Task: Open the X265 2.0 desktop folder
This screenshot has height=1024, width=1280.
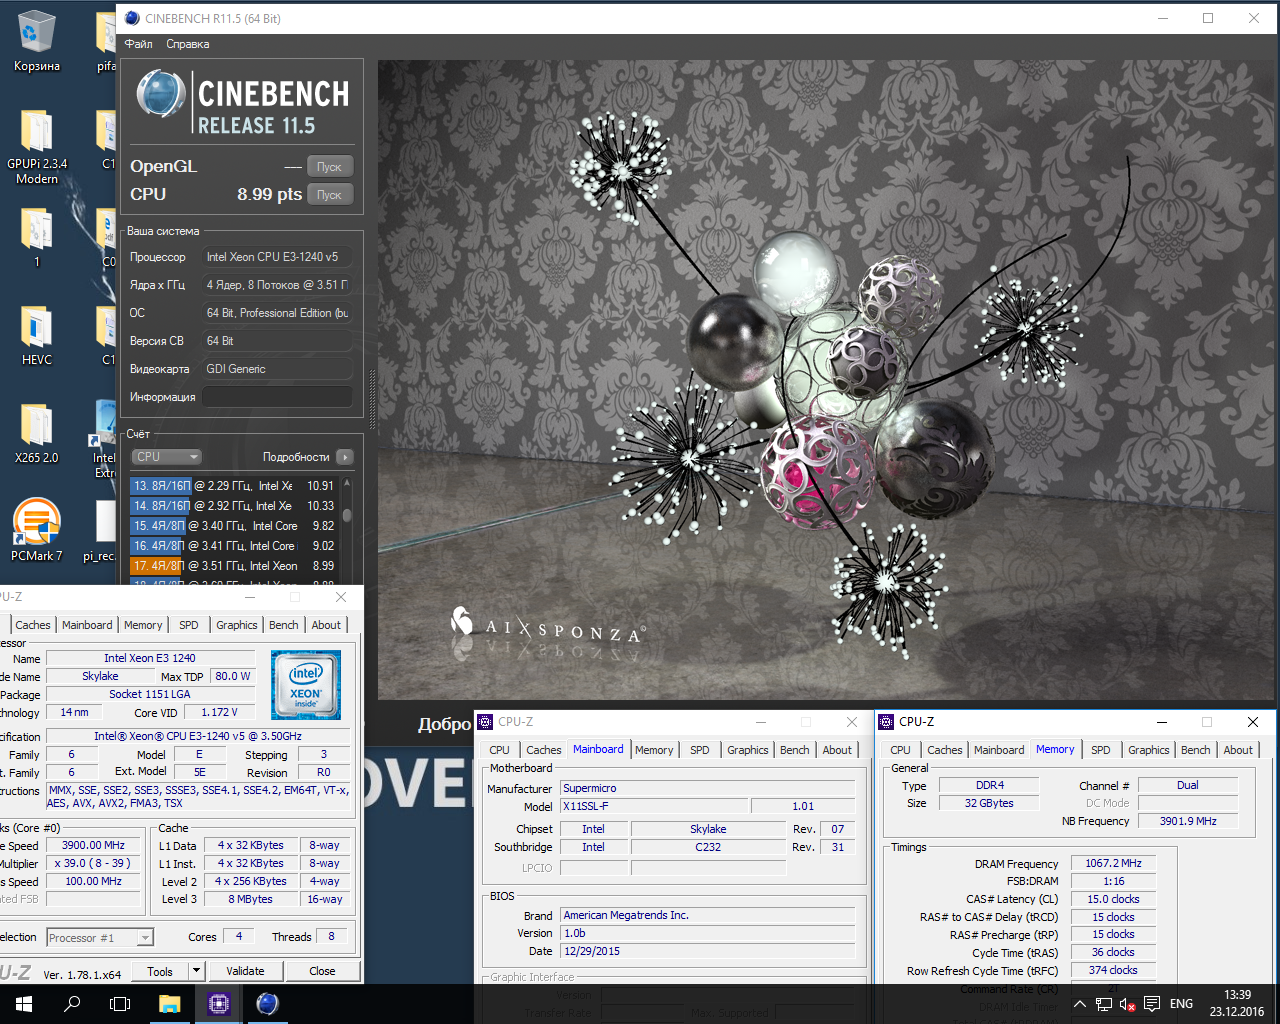Action: tap(36, 433)
